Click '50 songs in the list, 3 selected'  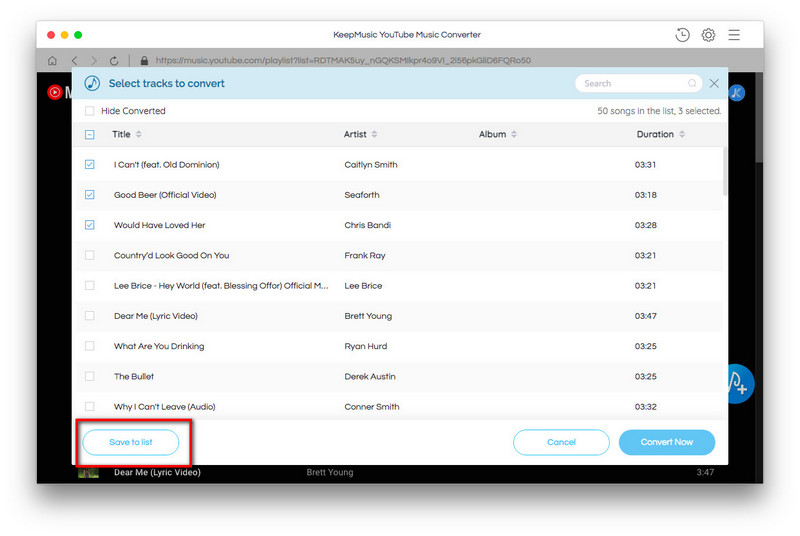659,111
